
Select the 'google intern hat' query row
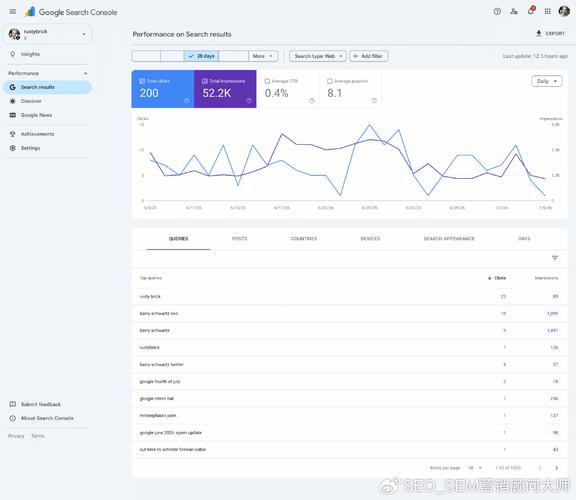349,399
